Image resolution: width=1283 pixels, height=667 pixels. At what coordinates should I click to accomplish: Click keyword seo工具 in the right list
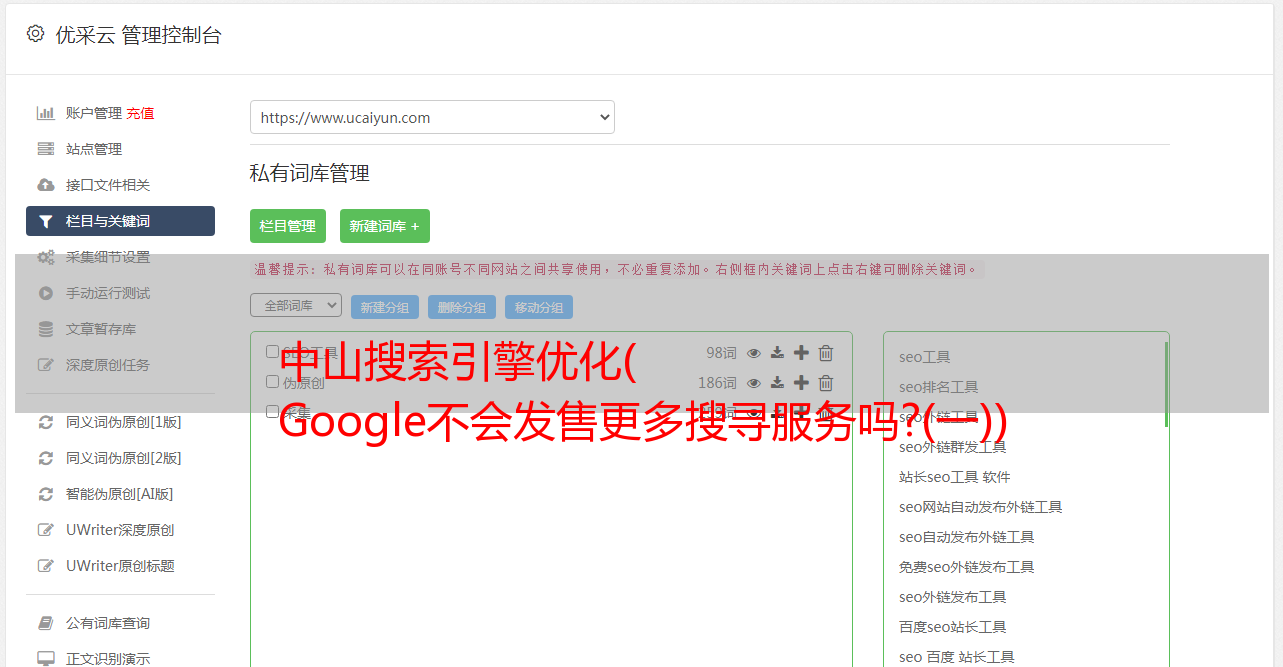[x=925, y=357]
